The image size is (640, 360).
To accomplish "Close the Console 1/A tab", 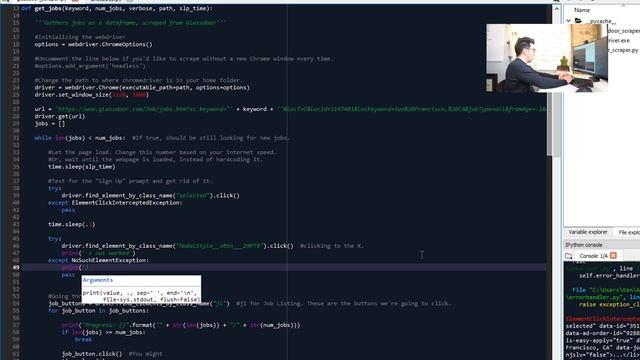I will click(x=613, y=256).
